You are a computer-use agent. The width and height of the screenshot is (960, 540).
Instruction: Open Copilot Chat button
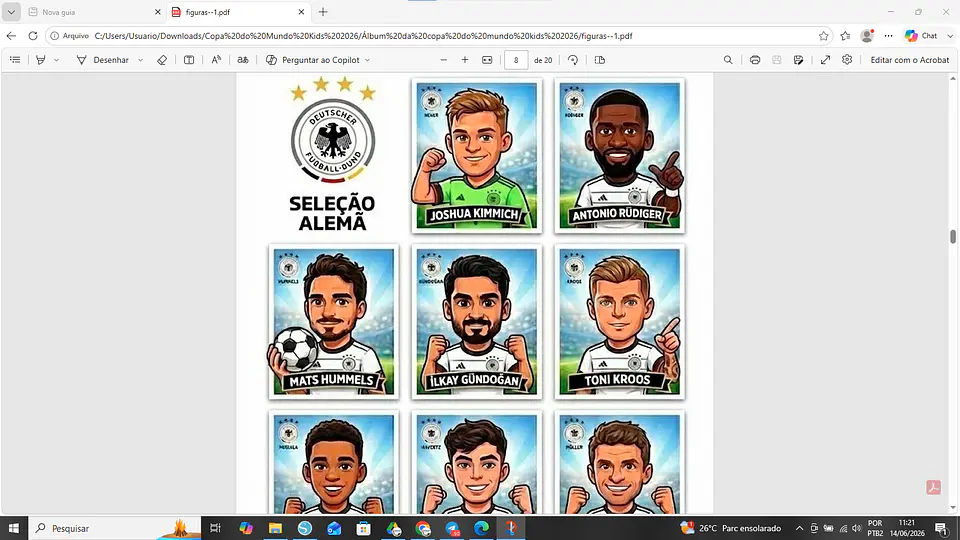[x=921, y=36]
